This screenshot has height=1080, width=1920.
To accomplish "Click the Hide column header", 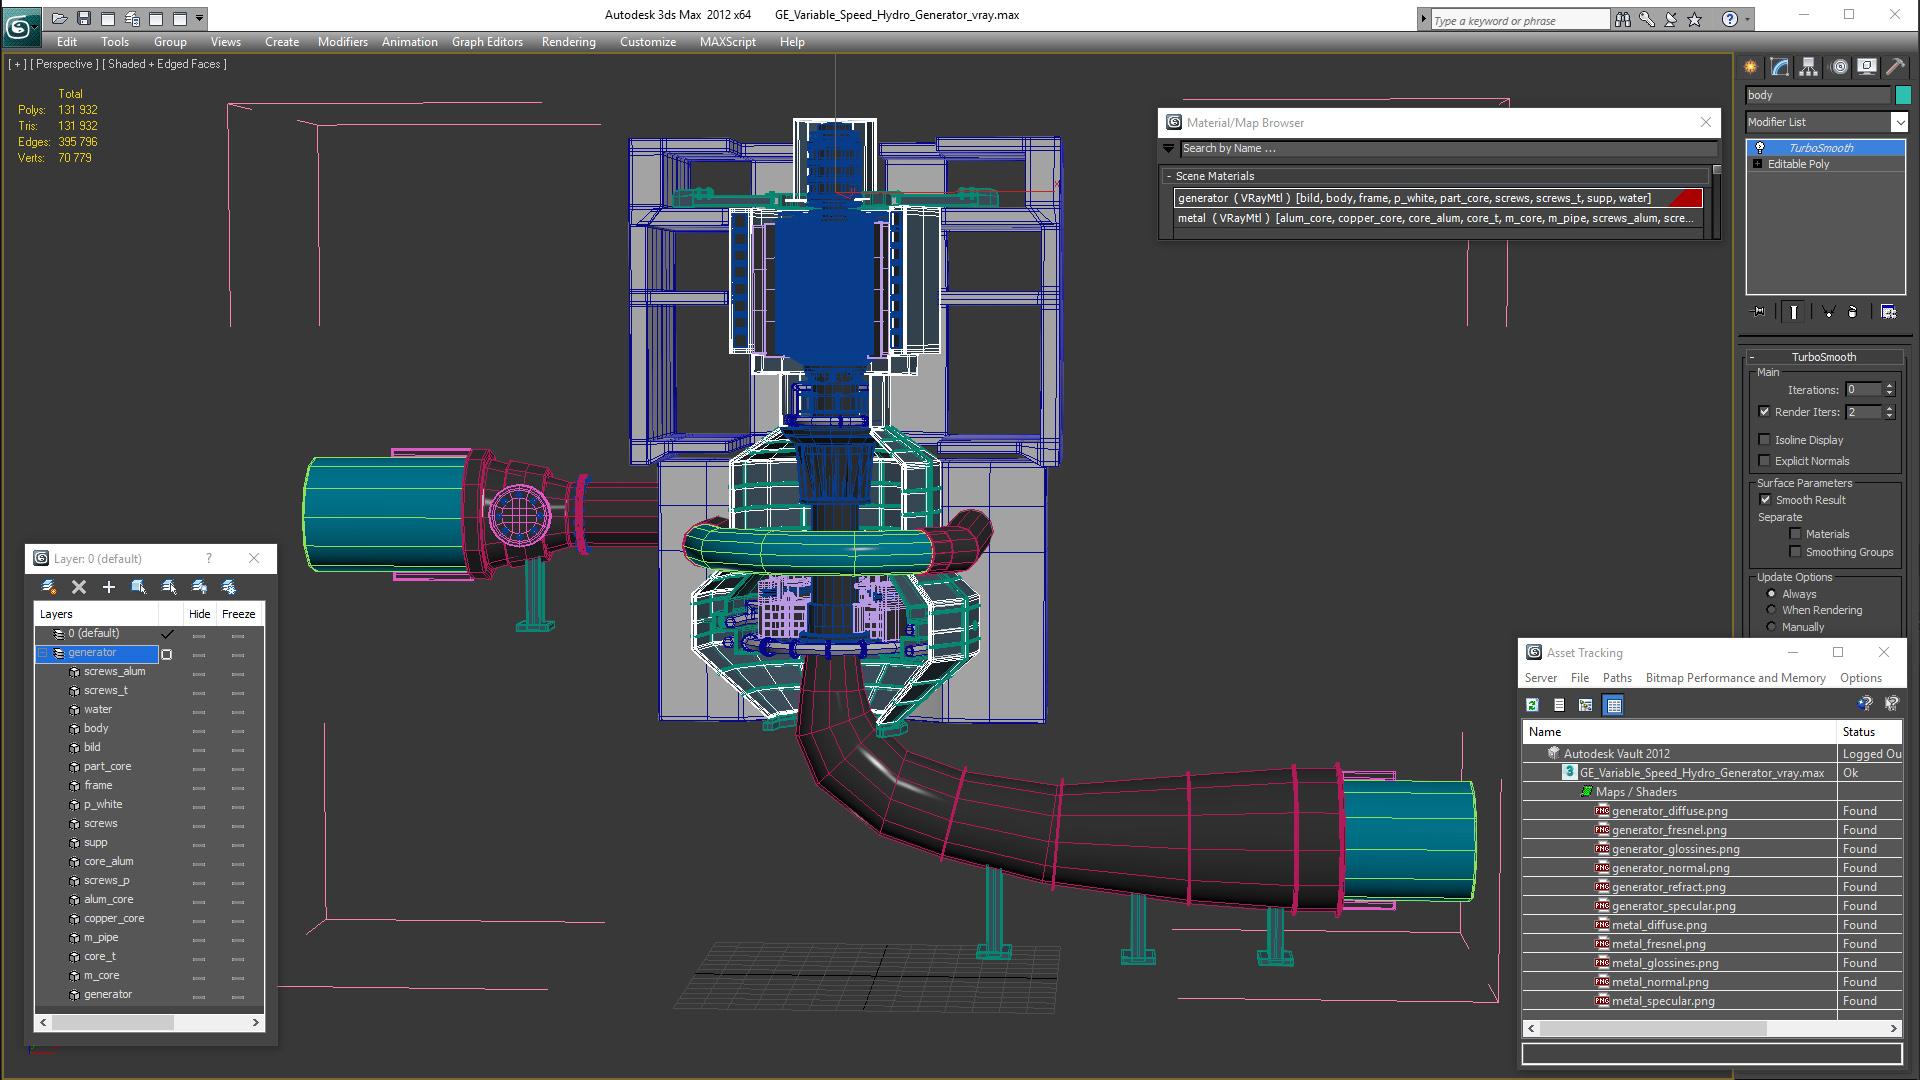I will pyautogui.click(x=199, y=614).
